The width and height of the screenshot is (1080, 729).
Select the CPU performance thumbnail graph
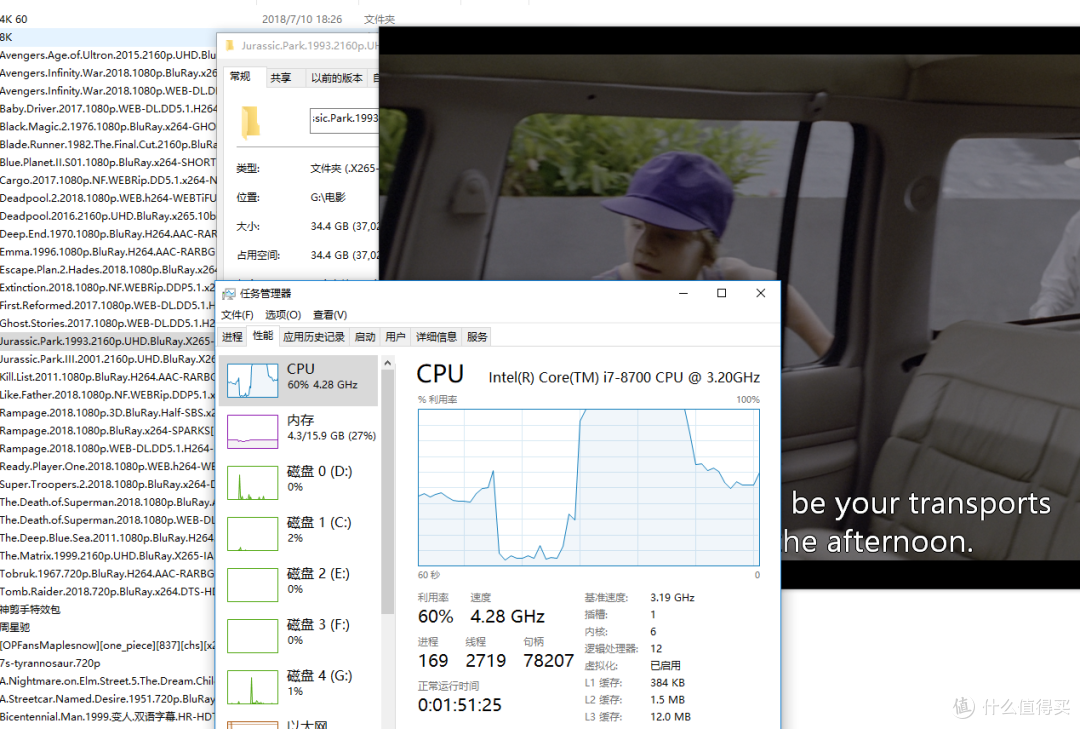point(253,380)
